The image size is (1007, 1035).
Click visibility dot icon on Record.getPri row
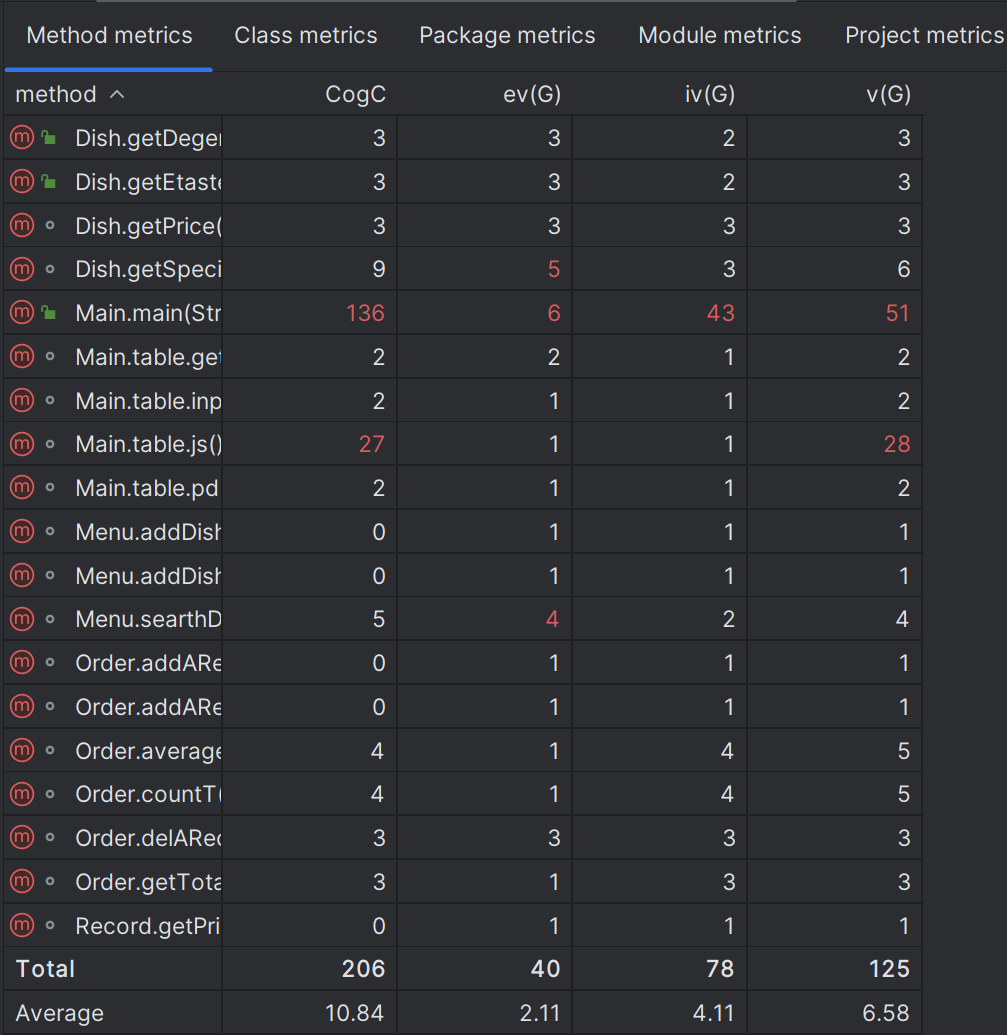tap(50, 925)
